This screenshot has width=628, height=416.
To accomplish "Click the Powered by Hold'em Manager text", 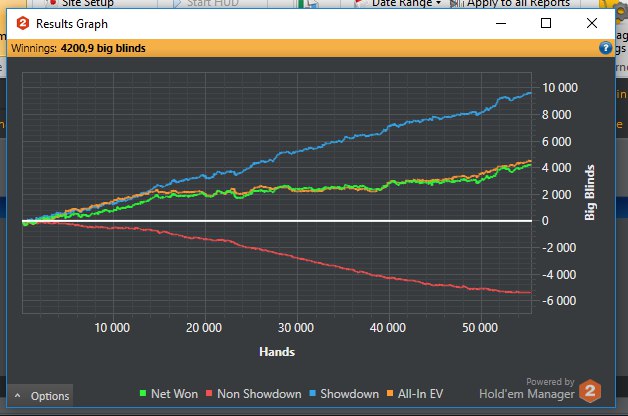I will 527,389.
